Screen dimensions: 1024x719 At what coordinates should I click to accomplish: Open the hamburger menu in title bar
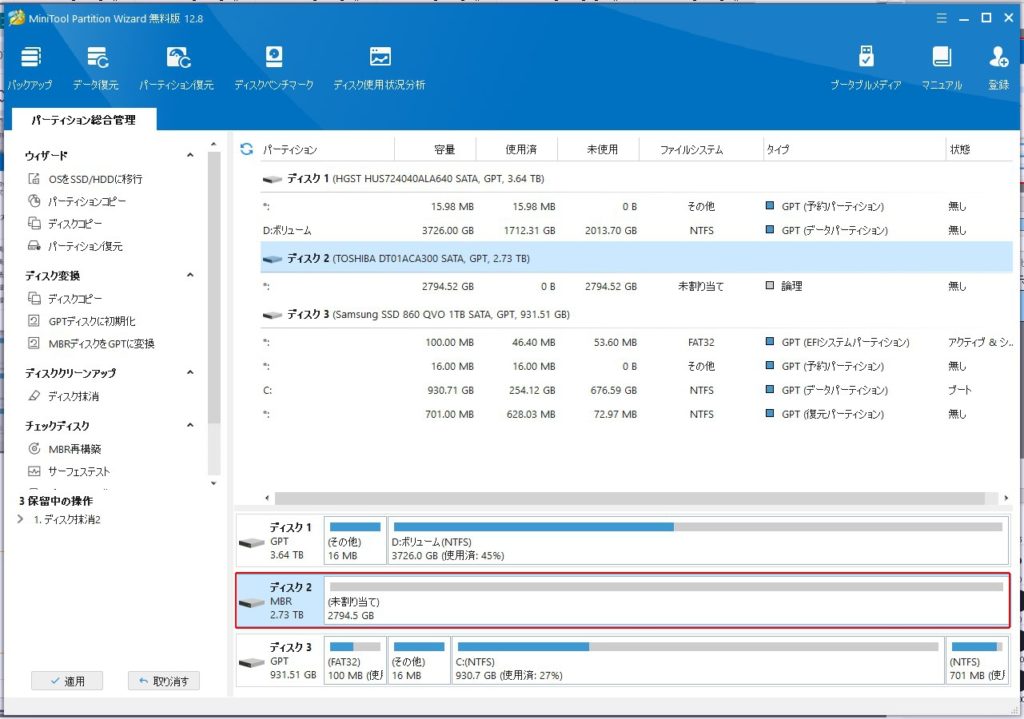[940, 18]
